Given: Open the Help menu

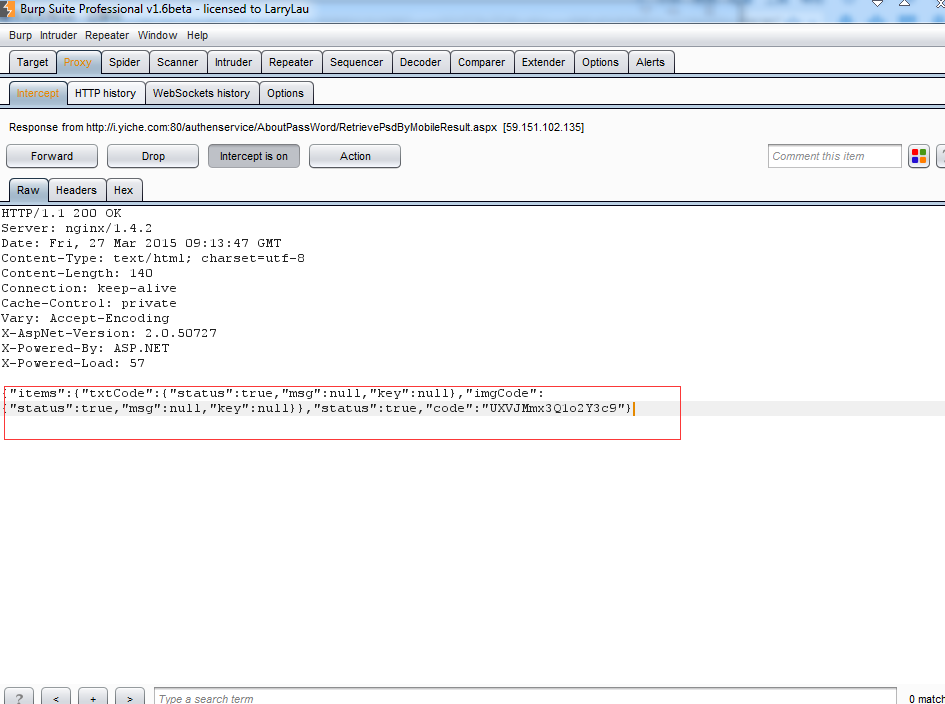Looking at the screenshot, I should tap(197, 36).
